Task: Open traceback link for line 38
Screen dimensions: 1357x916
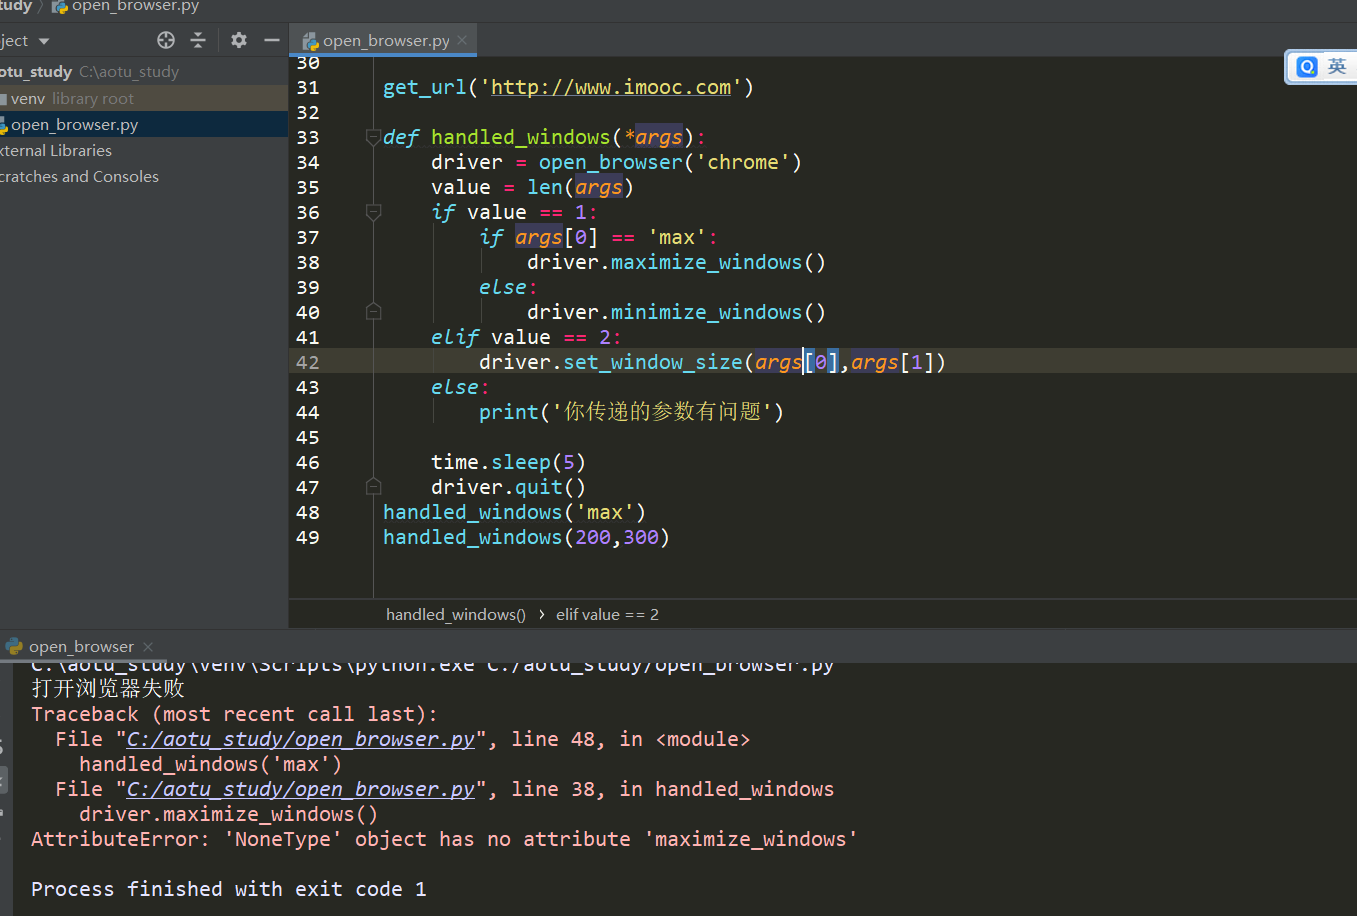Action: tap(300, 789)
